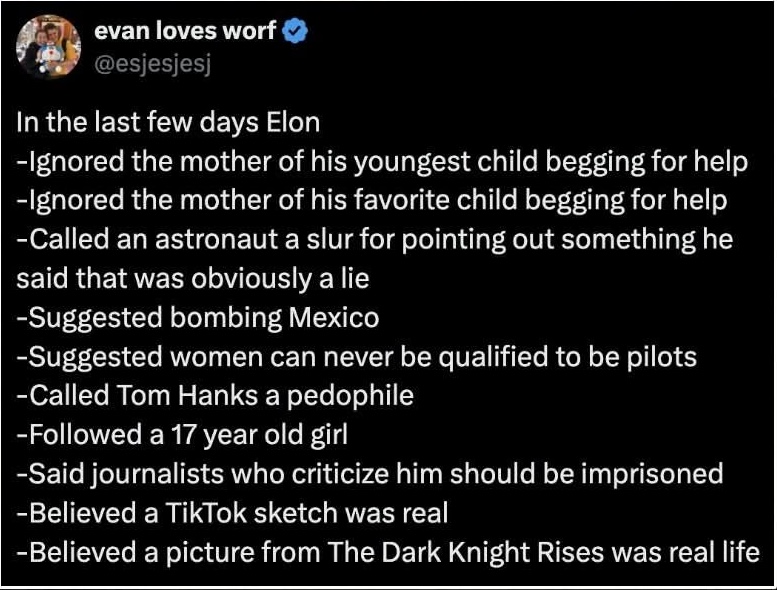Click the word 'TikTok' in the tweet
The width and height of the screenshot is (777, 590).
point(206,513)
